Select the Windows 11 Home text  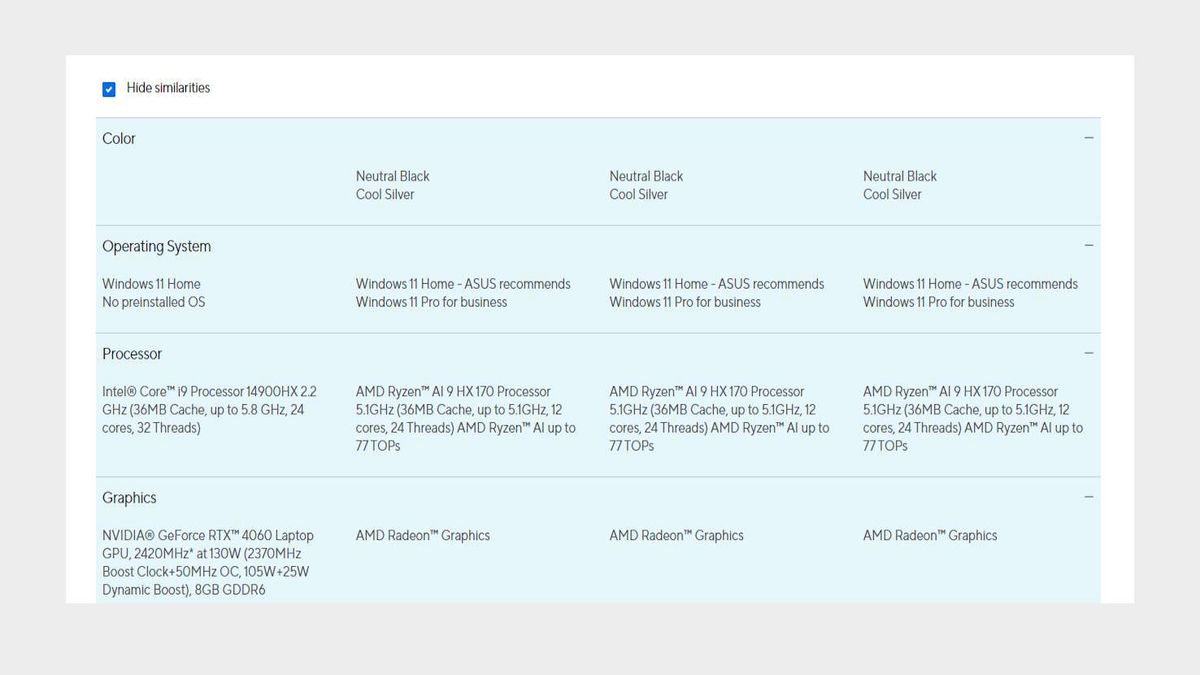click(x=151, y=284)
